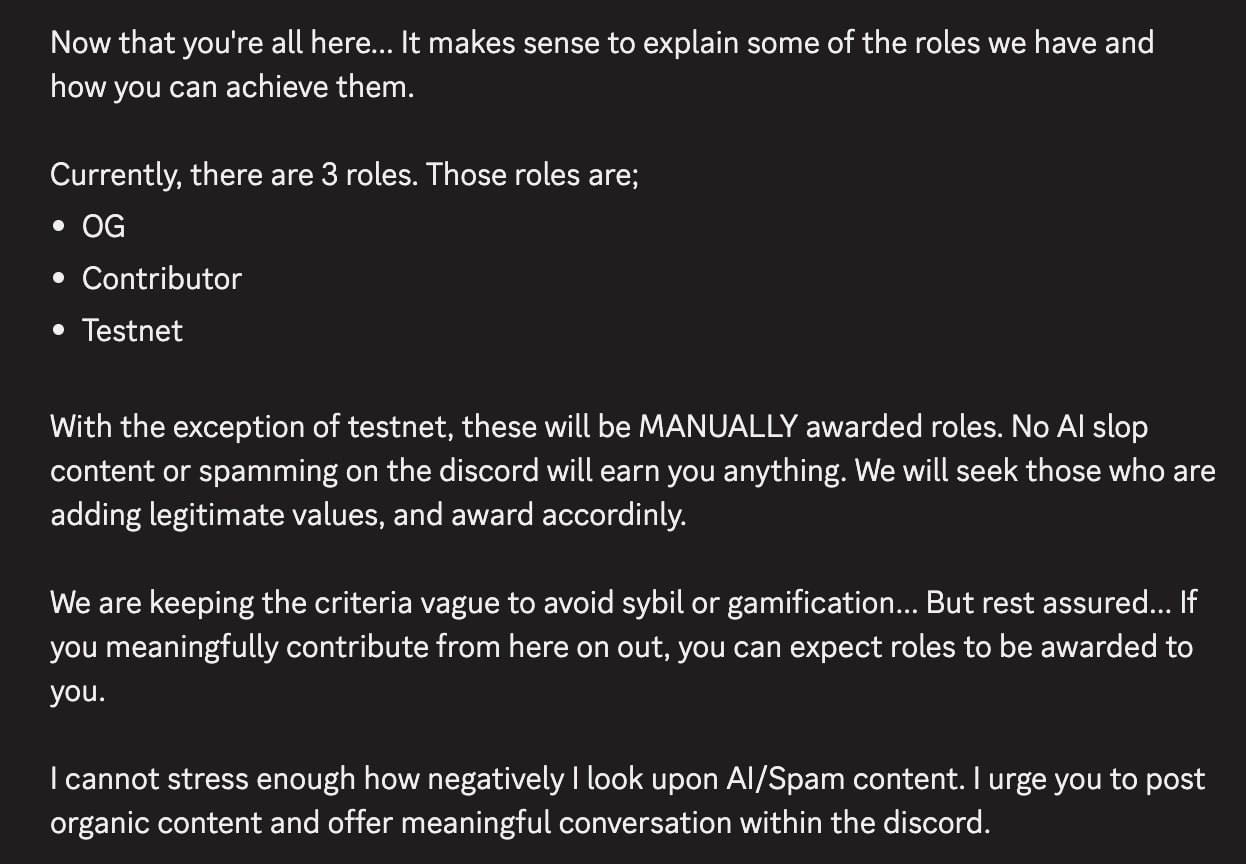This screenshot has width=1246, height=864.
Task: Click the "OG" bullet list item
Action: tap(103, 227)
